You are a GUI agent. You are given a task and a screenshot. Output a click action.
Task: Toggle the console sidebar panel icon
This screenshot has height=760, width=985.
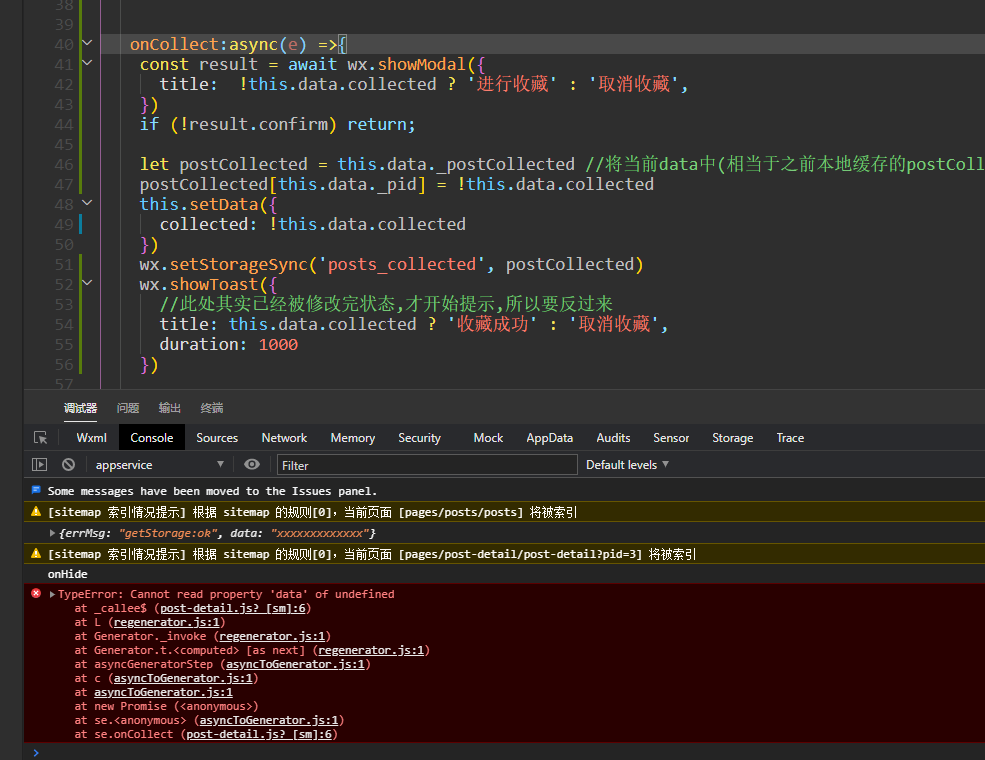coord(39,465)
